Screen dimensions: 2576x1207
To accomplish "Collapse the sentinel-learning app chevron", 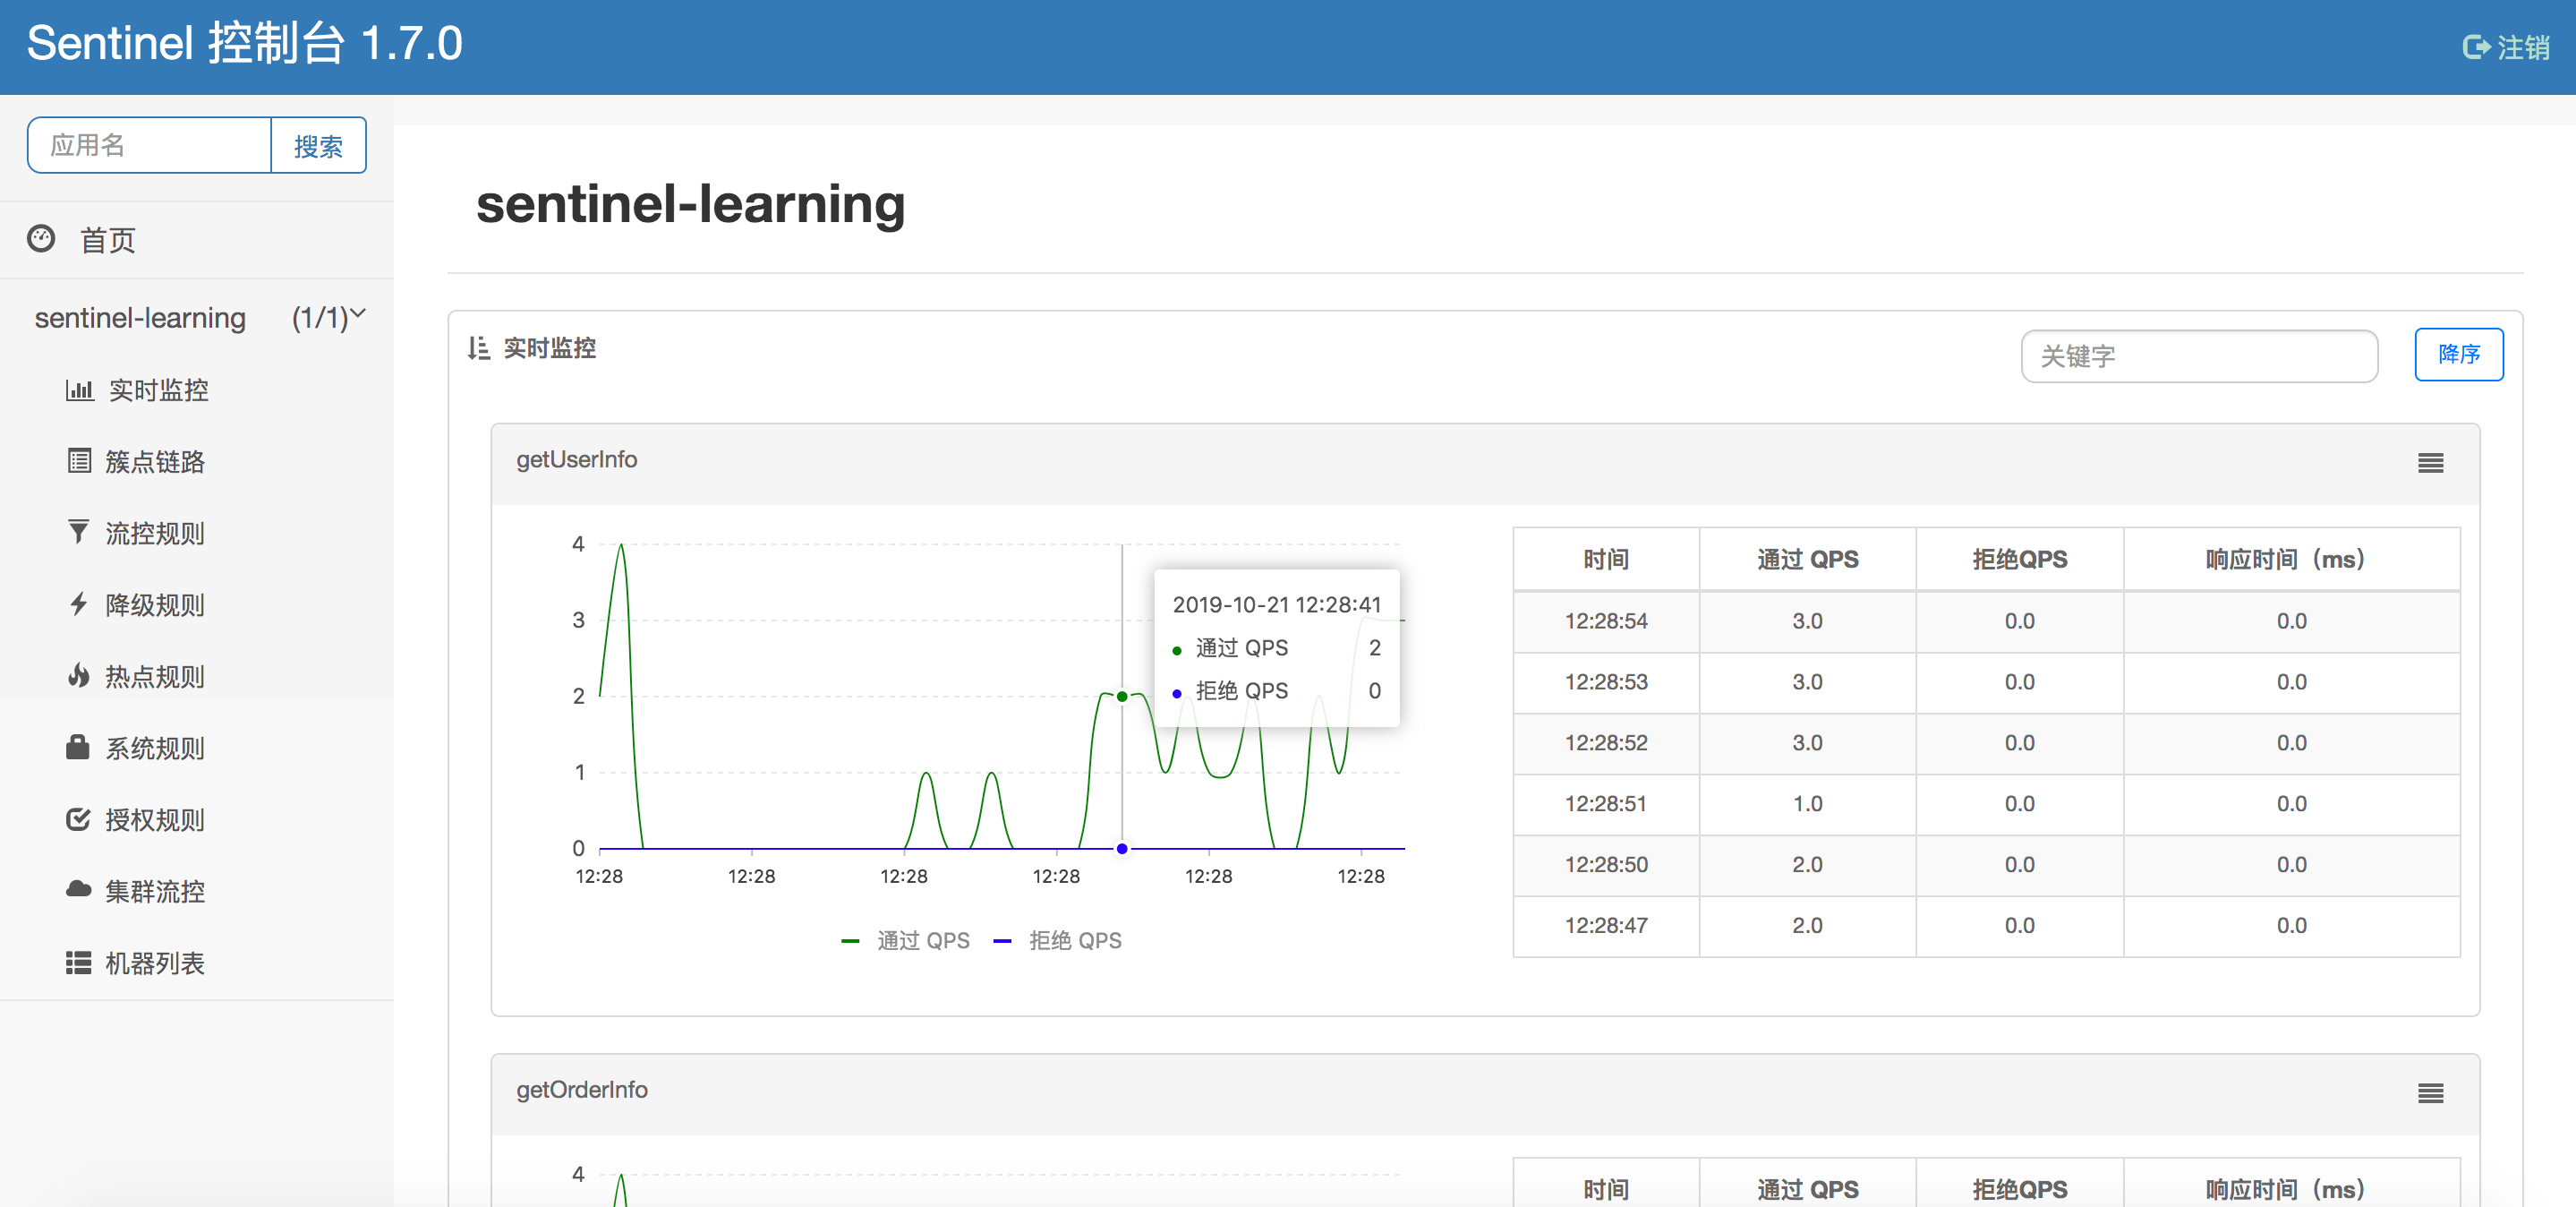I will [358, 315].
